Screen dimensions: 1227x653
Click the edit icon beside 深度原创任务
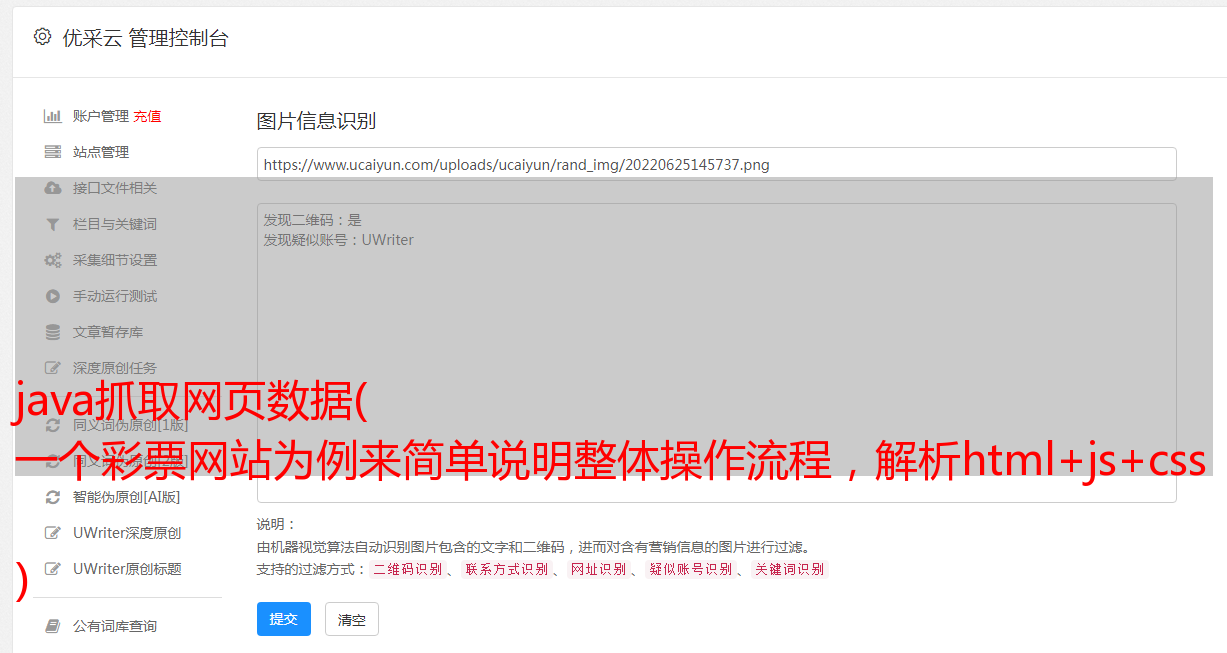click(x=53, y=368)
